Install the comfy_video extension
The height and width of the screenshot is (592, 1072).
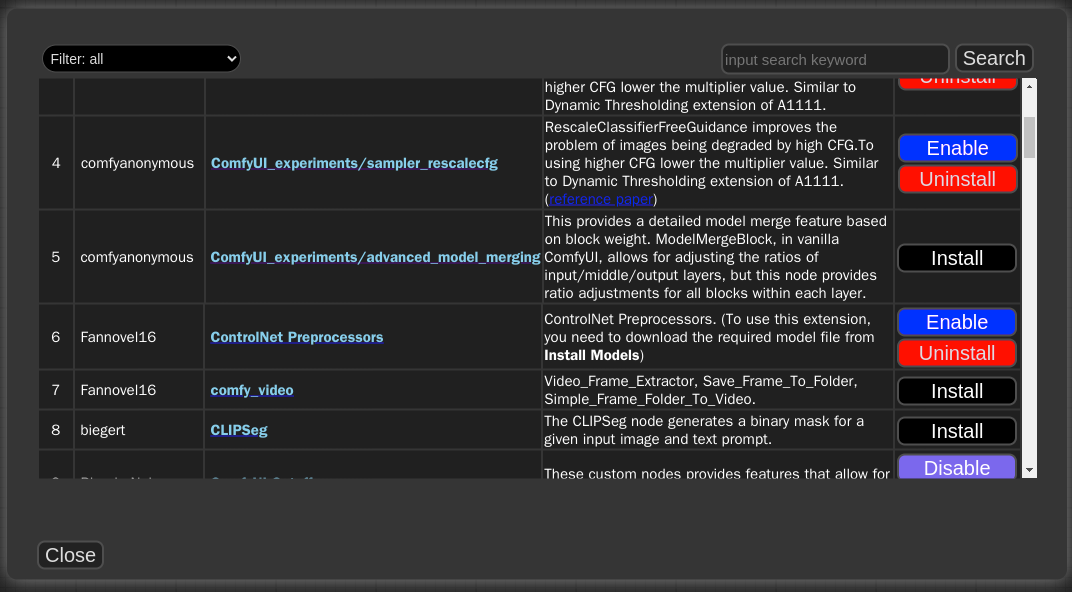[956, 390]
